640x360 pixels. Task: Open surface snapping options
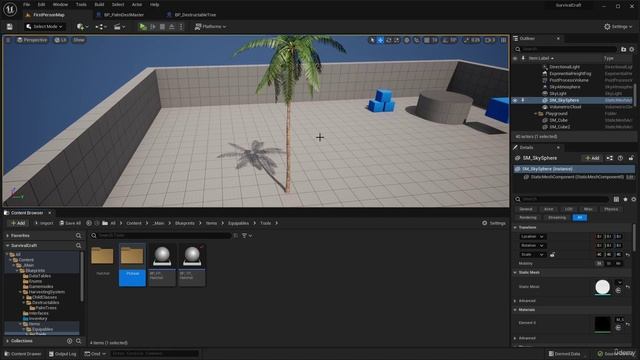pyautogui.click(x=416, y=40)
